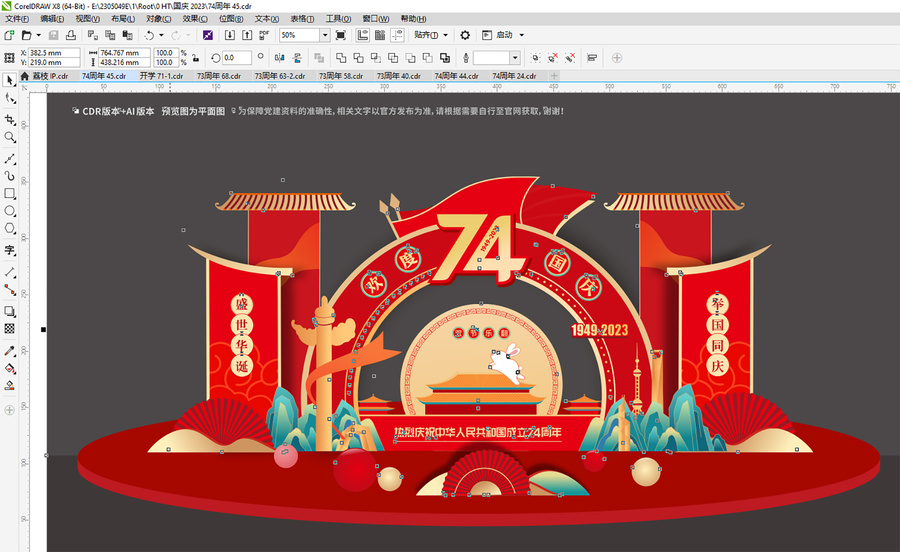Select the Interactive Fill tool
This screenshot has width=900, height=552.
pos(9,368)
